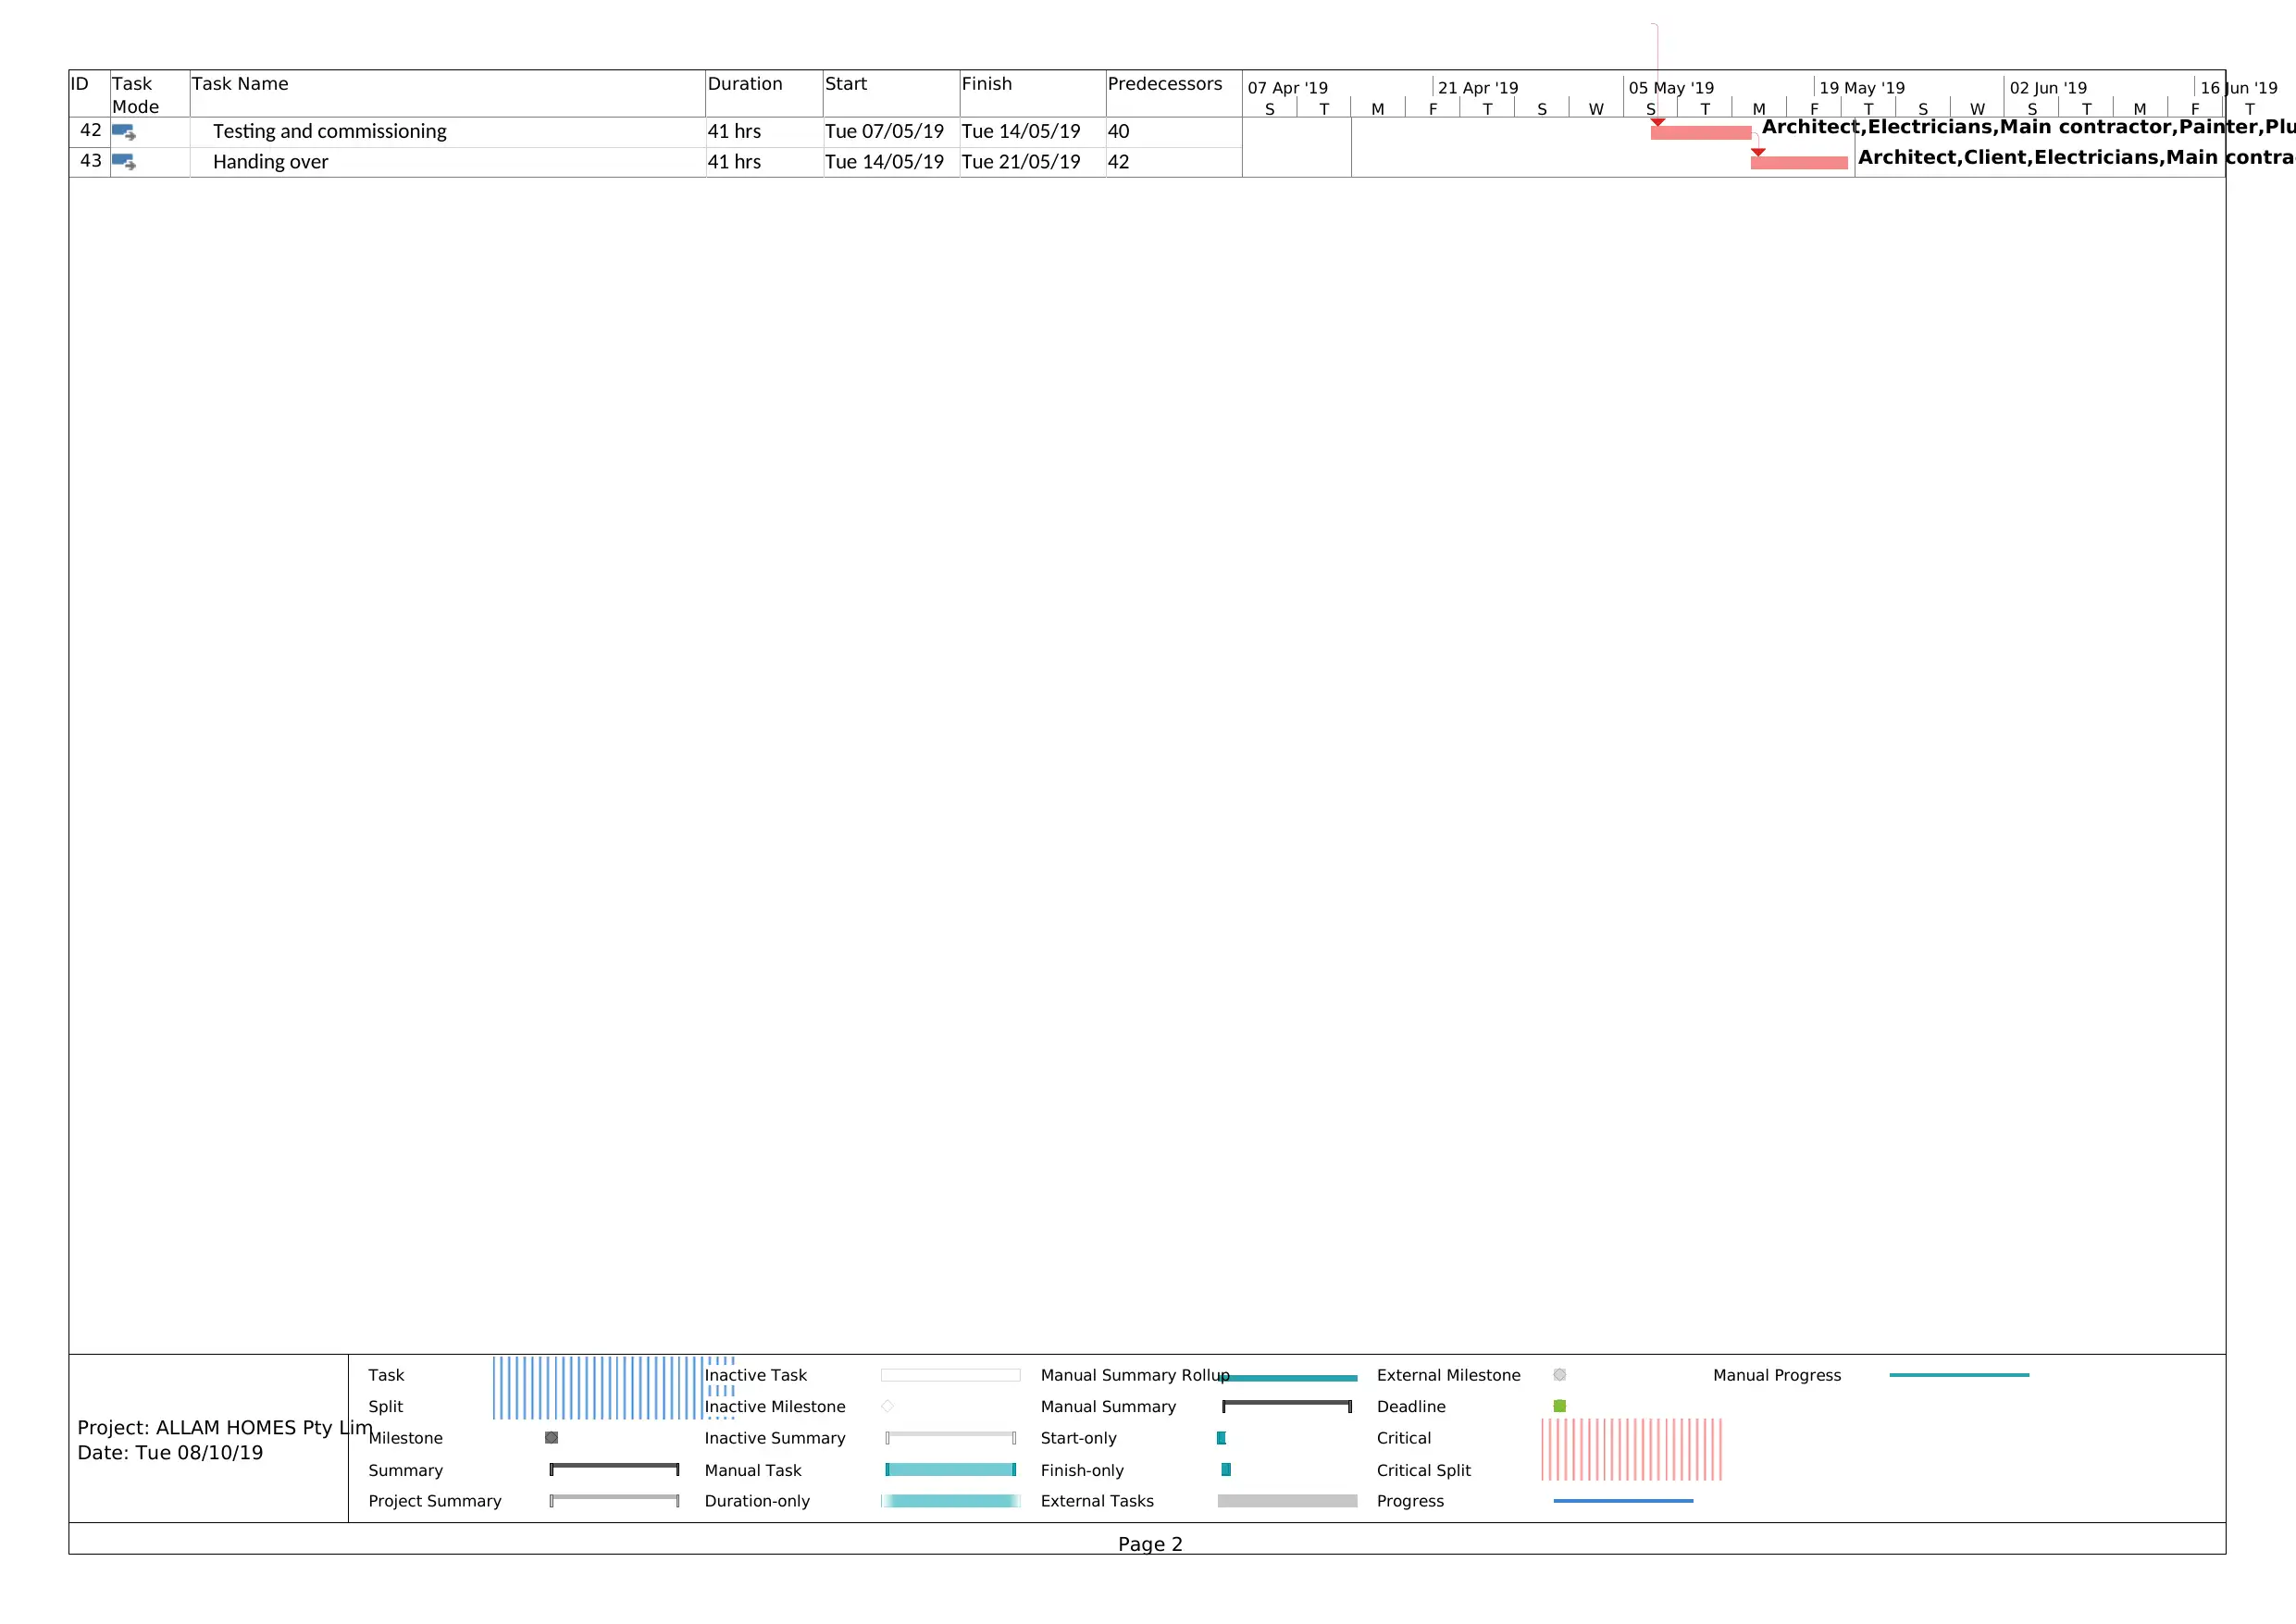
Task: Click finish date Tue 21/05/19
Action: (x=1021, y=162)
